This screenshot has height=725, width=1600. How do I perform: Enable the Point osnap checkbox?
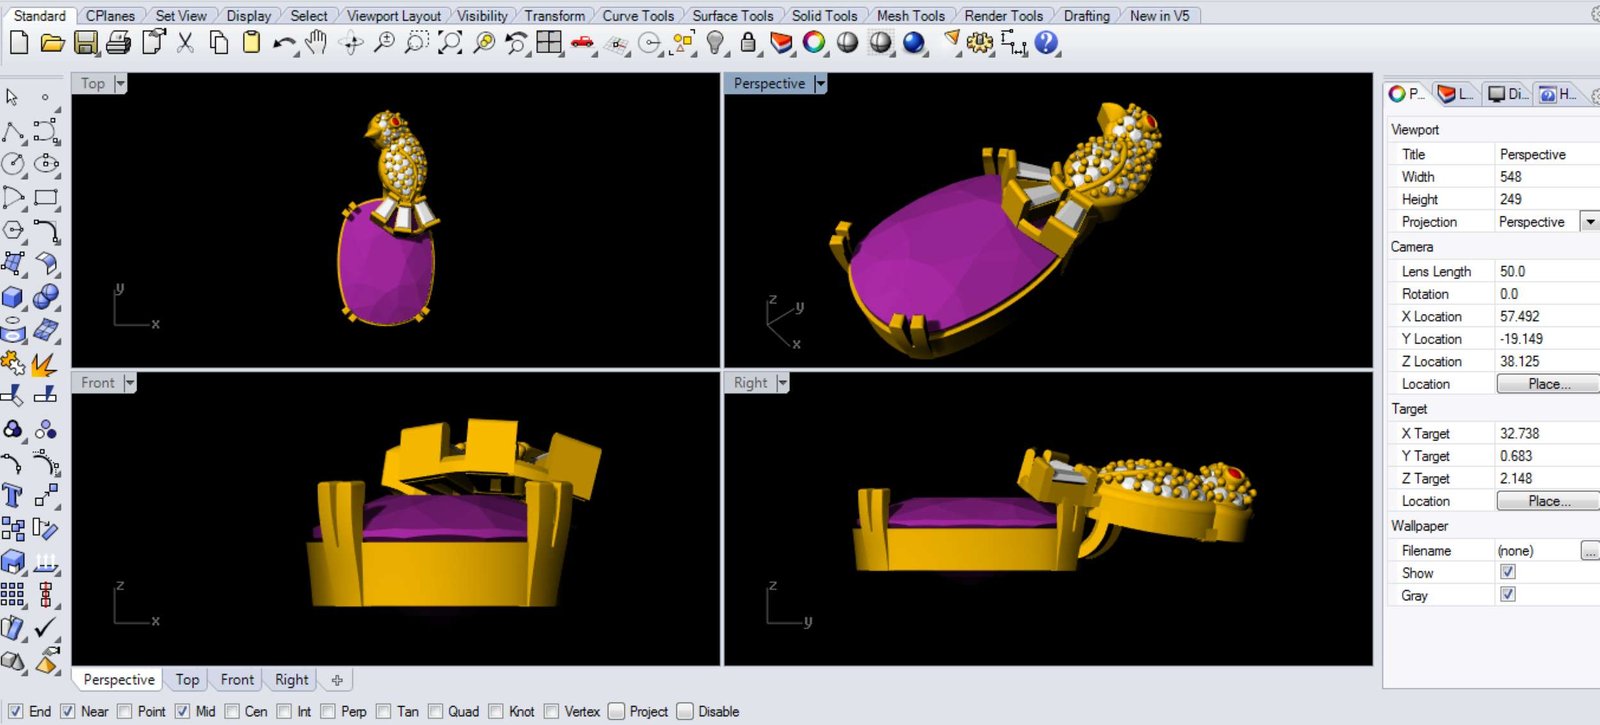point(125,711)
